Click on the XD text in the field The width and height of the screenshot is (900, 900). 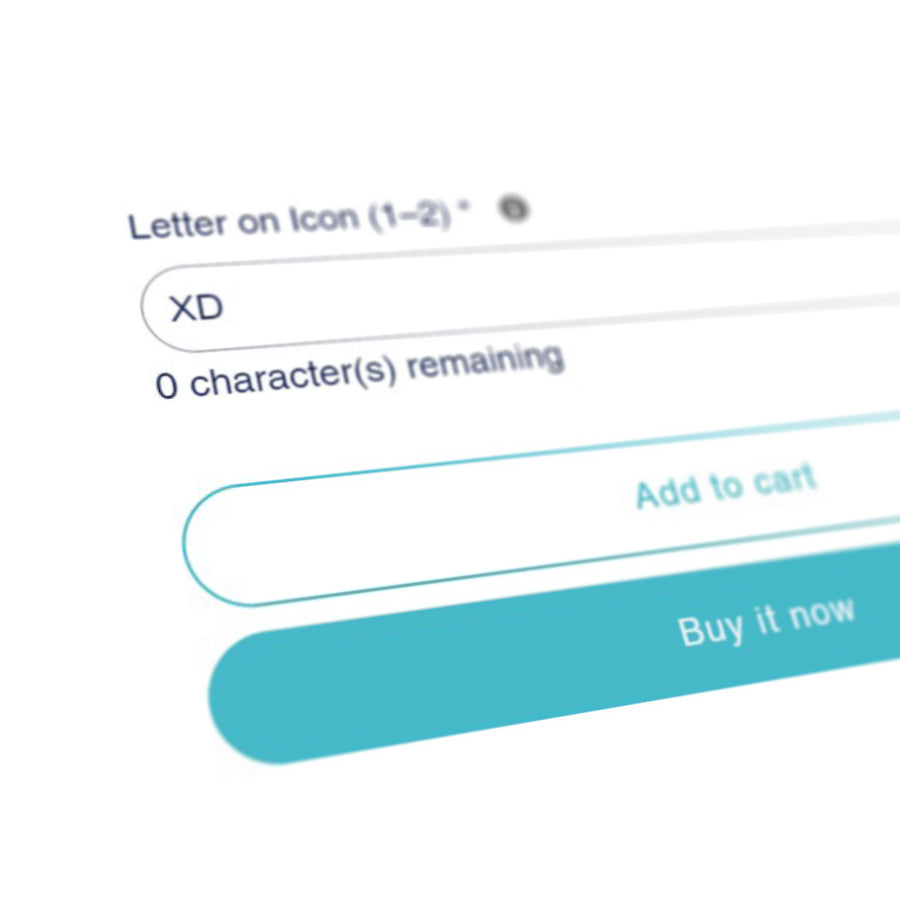tap(197, 308)
